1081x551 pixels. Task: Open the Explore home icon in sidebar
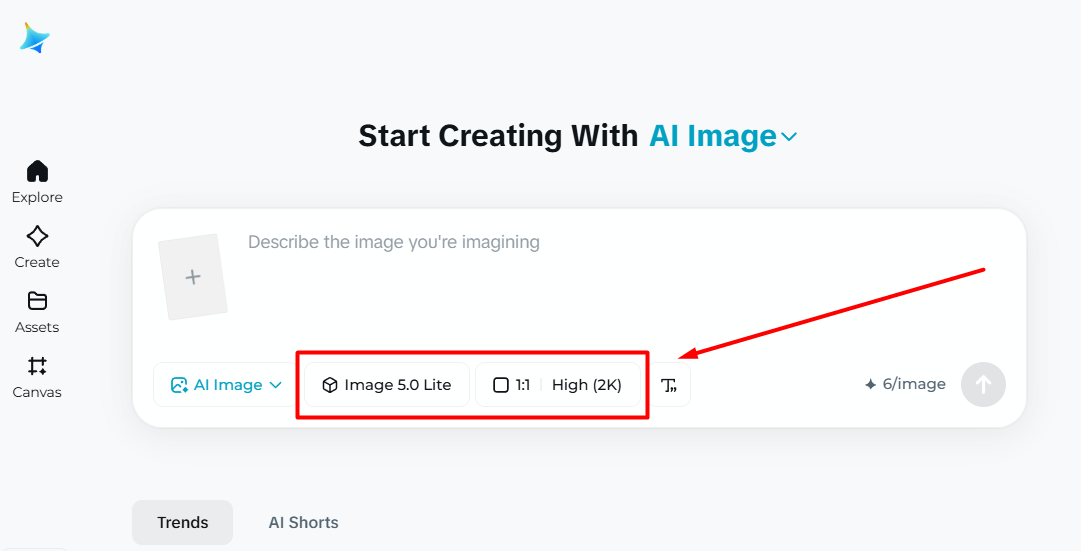point(37,171)
